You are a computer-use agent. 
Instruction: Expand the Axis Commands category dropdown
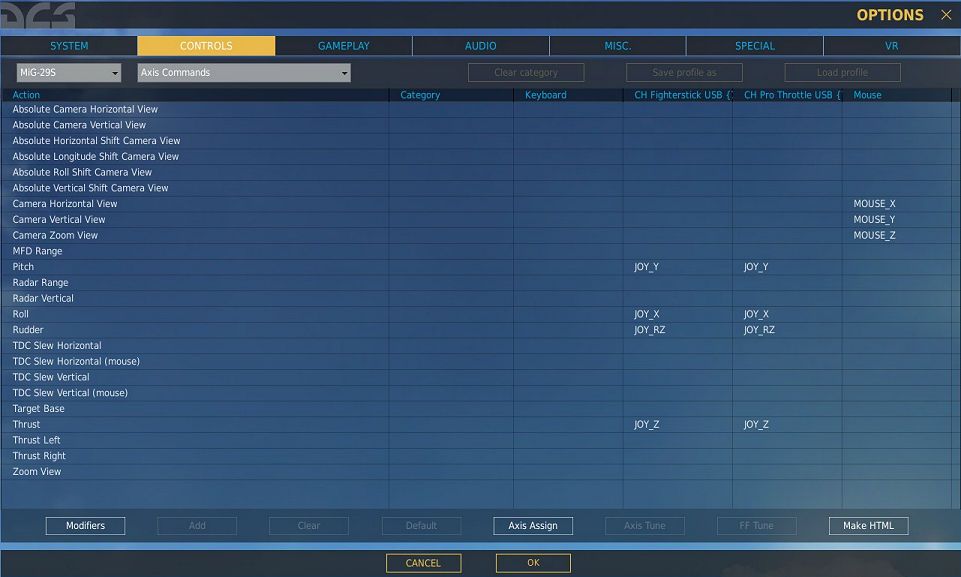coord(244,73)
